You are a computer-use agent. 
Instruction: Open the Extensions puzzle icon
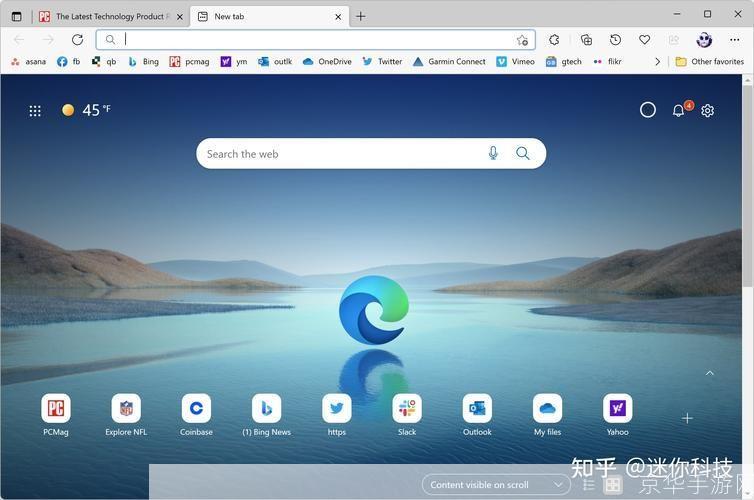pyautogui.click(x=554, y=40)
